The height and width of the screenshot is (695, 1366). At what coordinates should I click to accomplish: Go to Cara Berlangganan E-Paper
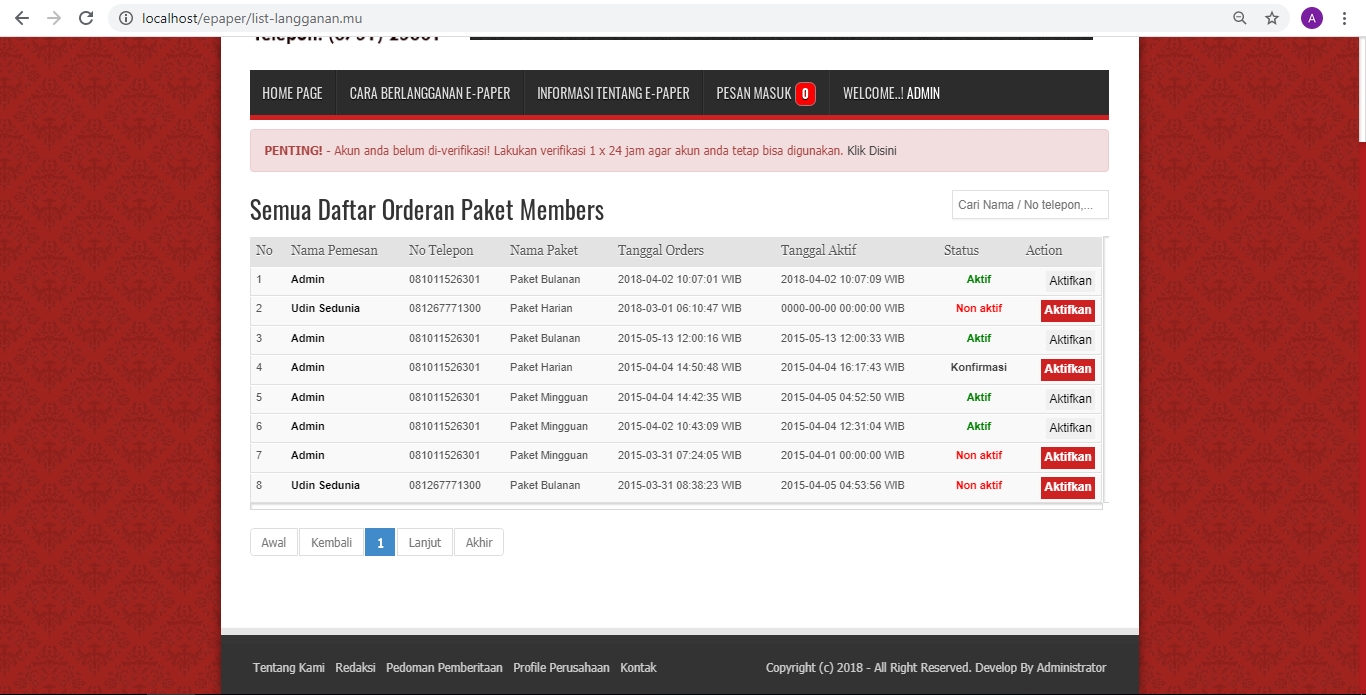coord(430,94)
